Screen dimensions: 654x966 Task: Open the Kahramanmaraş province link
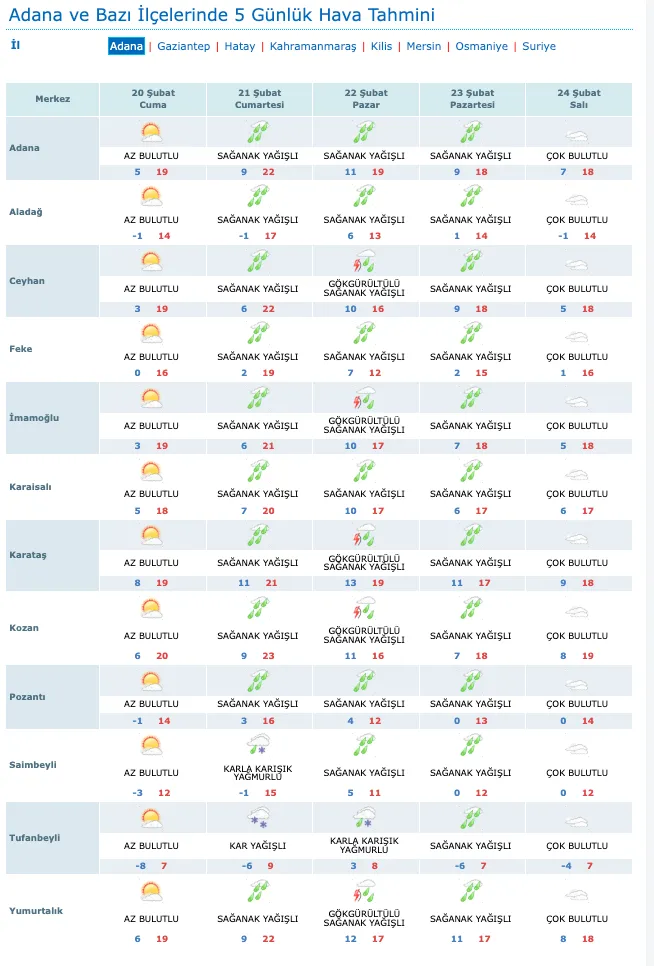pos(312,46)
